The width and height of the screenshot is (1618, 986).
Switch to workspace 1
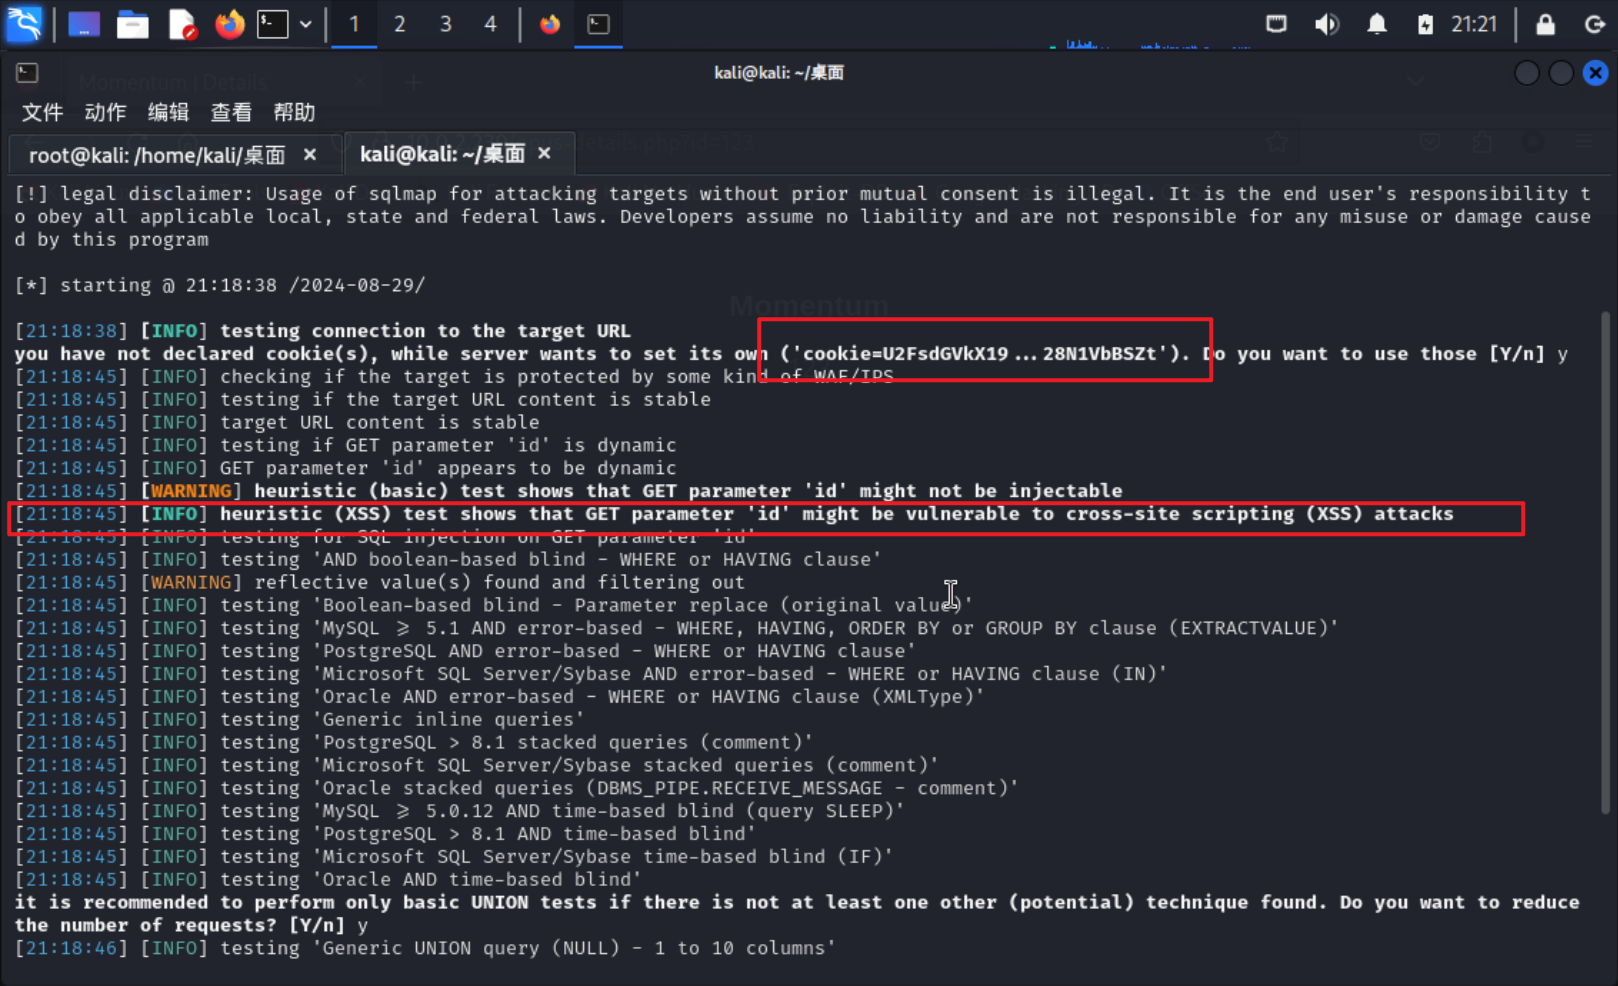[x=354, y=24]
